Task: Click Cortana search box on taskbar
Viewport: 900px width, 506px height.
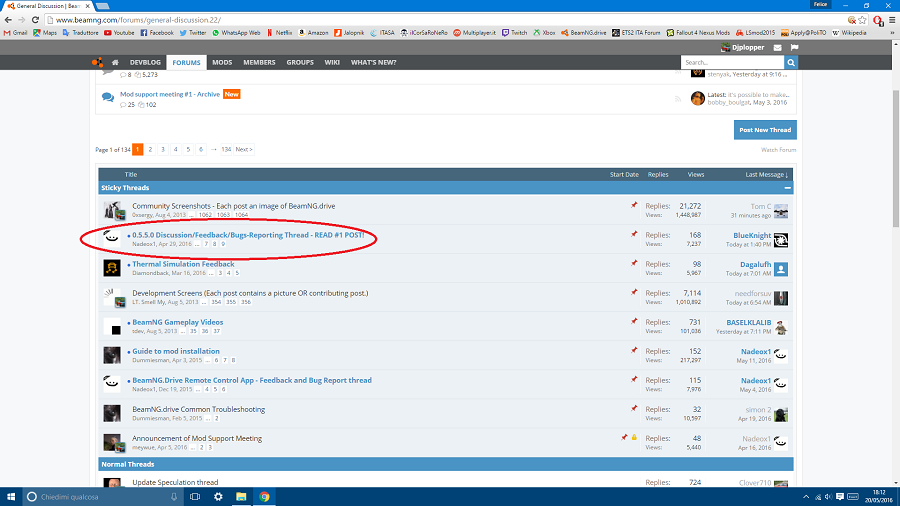Action: (x=103, y=497)
